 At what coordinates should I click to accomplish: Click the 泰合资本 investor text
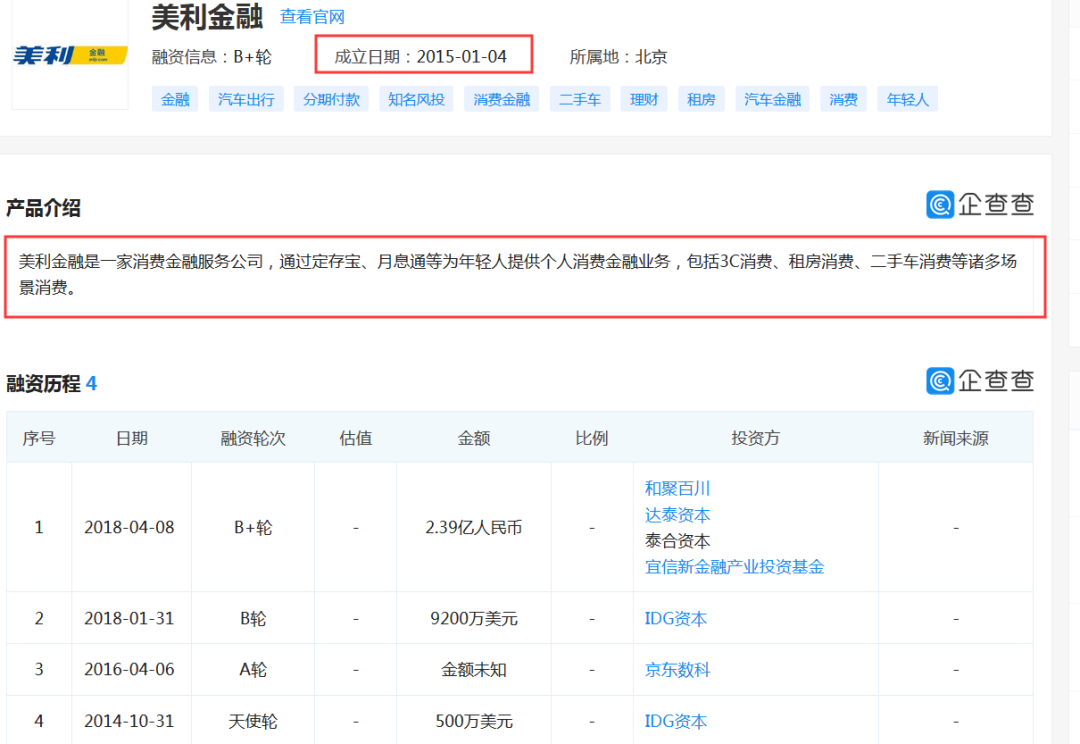pyautogui.click(x=677, y=541)
